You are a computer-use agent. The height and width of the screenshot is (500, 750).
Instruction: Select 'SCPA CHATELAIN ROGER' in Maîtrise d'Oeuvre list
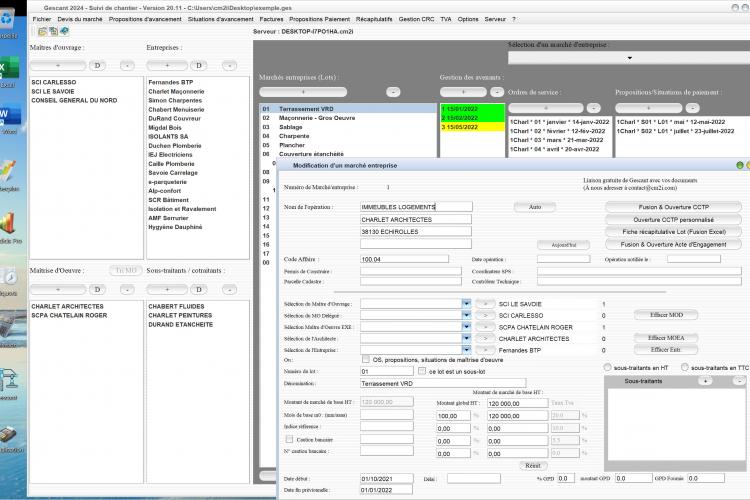(69, 315)
